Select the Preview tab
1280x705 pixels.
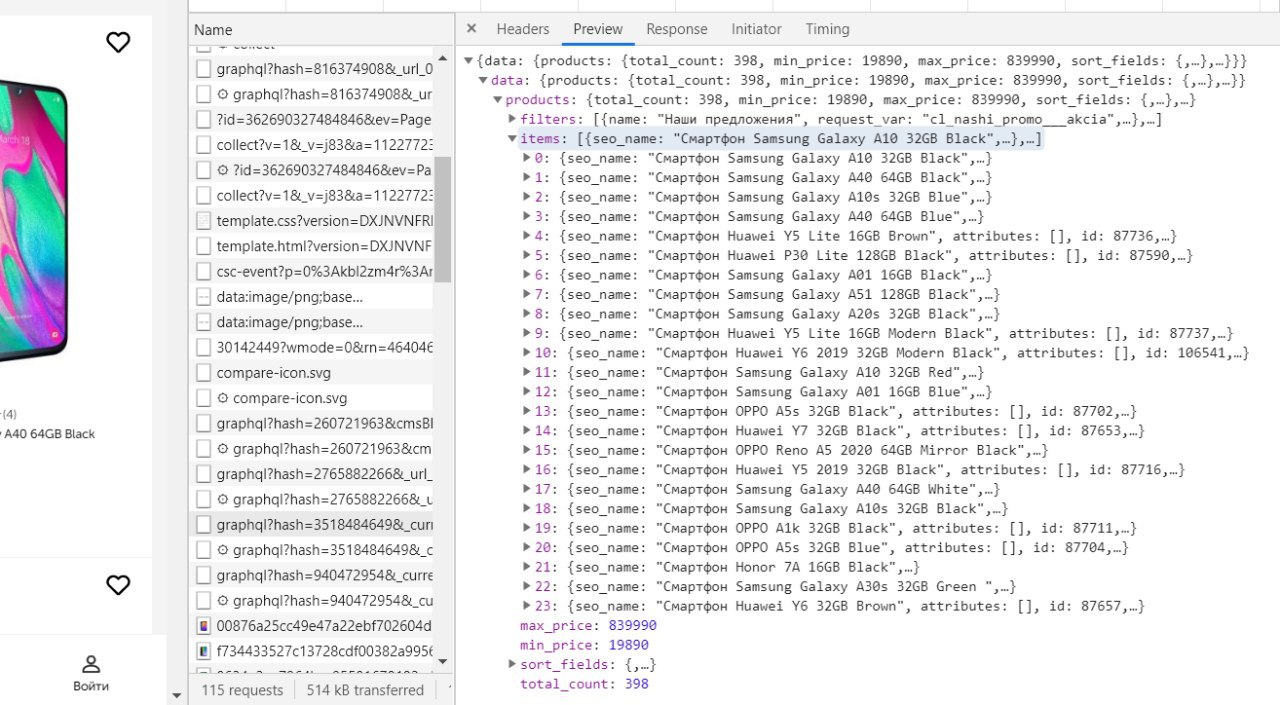point(598,29)
